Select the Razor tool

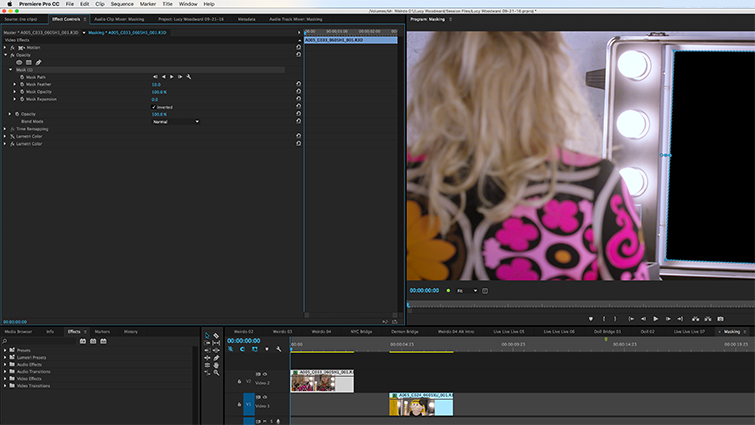tap(216, 335)
